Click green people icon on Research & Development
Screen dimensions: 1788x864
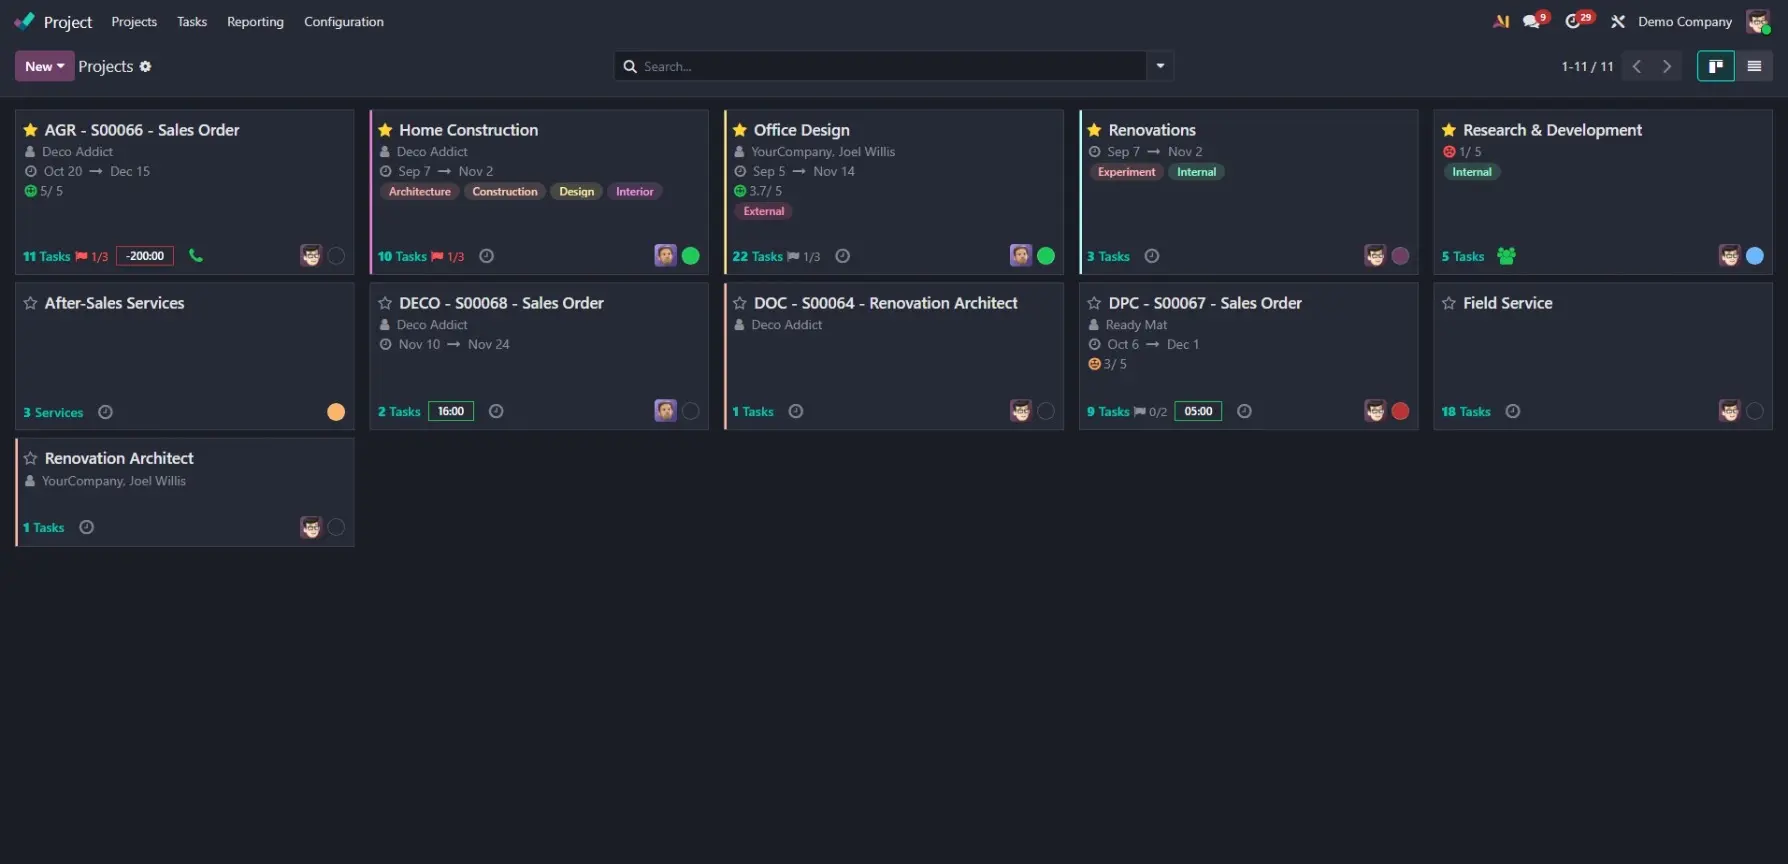point(1506,256)
